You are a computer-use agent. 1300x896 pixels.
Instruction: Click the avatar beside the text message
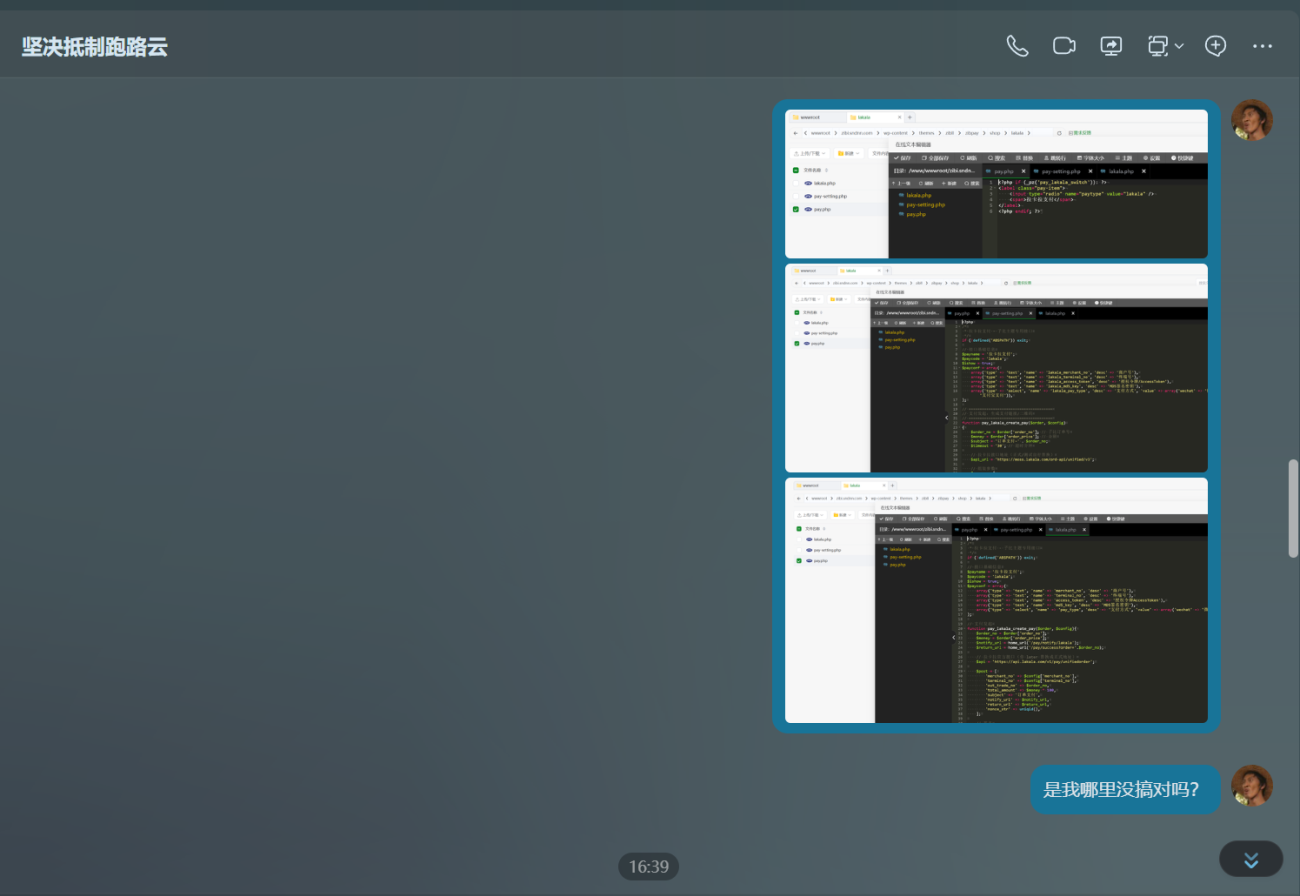tap(1251, 786)
